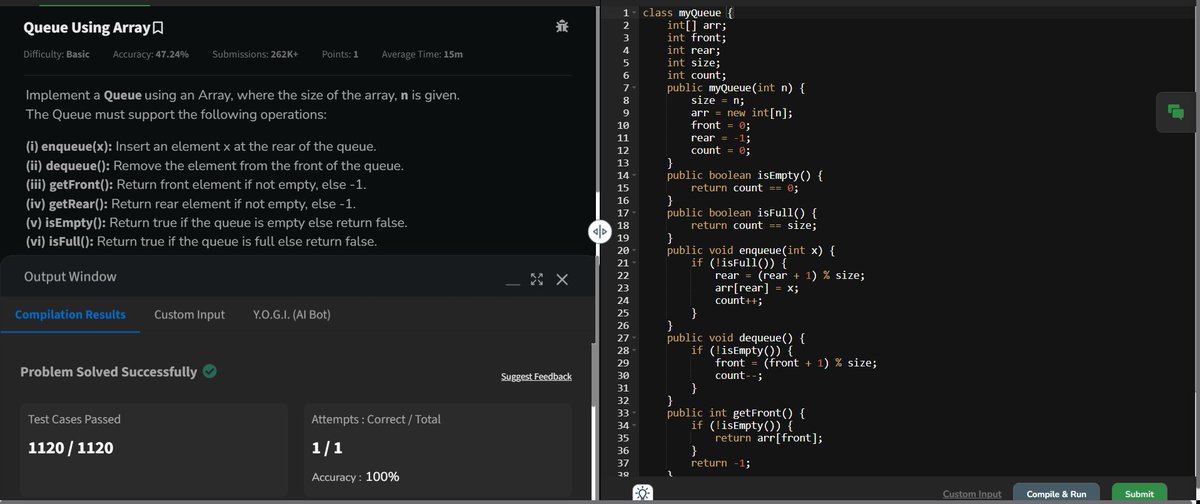1200x504 pixels.
Task: Click the 1 / 1 attempts value
Action: click(326, 448)
